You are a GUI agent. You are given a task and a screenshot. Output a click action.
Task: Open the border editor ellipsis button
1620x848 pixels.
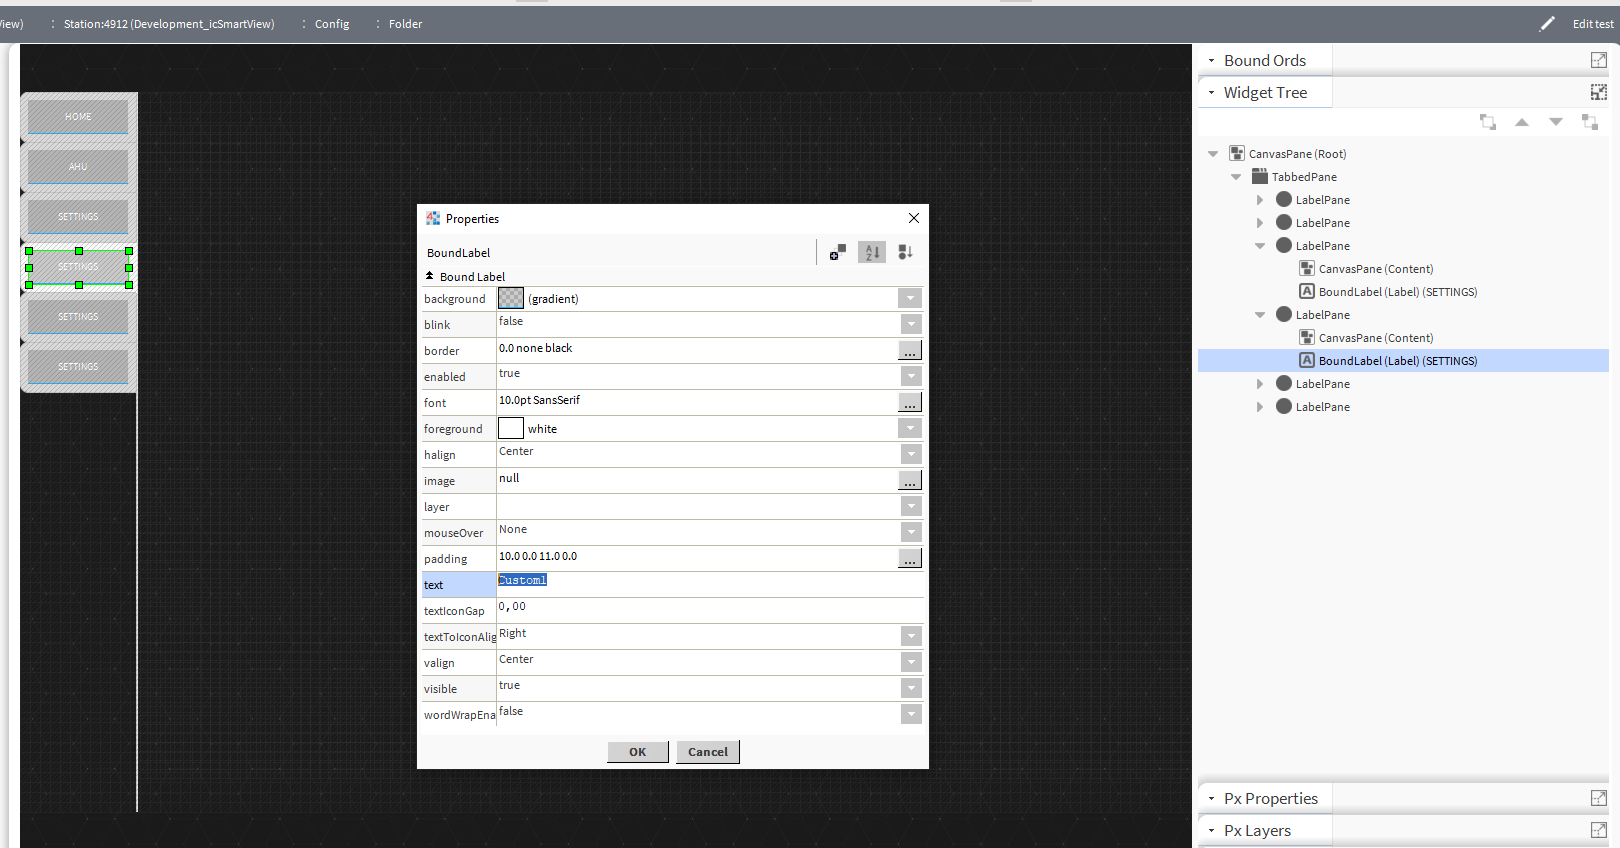coord(909,350)
